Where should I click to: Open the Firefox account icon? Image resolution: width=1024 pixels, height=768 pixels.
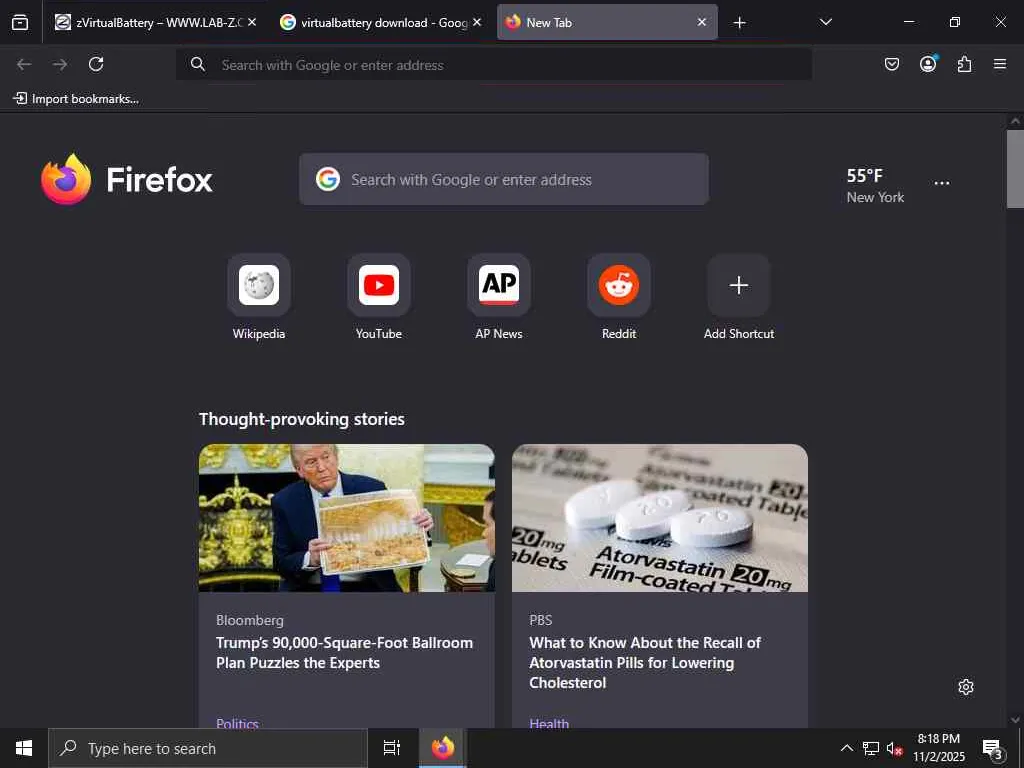tap(928, 63)
